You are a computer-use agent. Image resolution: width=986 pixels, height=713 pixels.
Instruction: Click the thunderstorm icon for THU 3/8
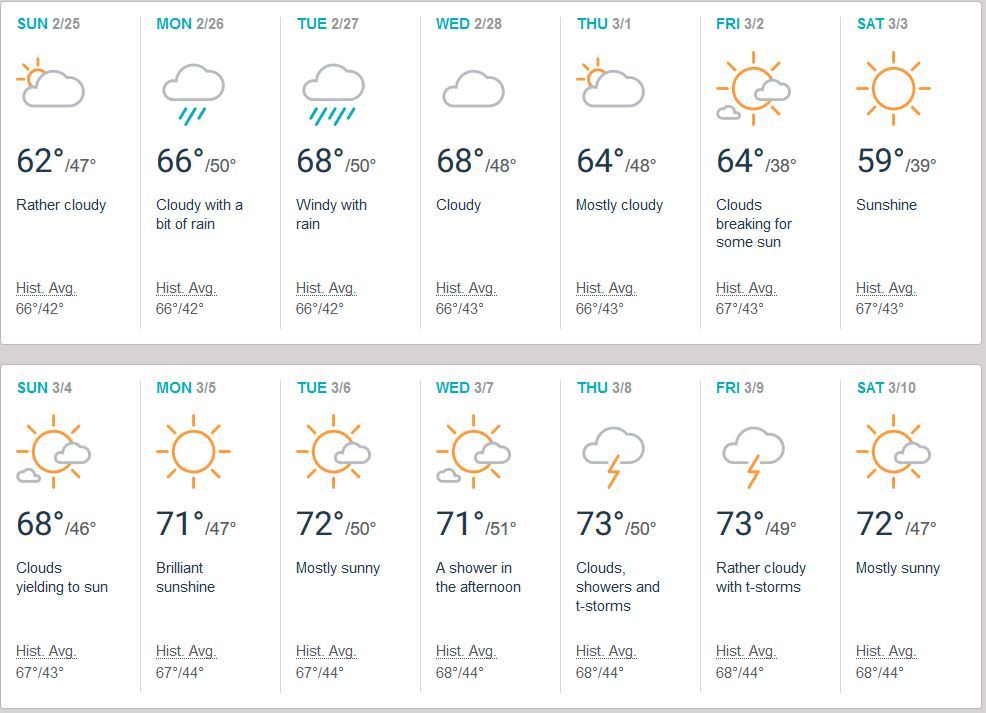coord(613,457)
